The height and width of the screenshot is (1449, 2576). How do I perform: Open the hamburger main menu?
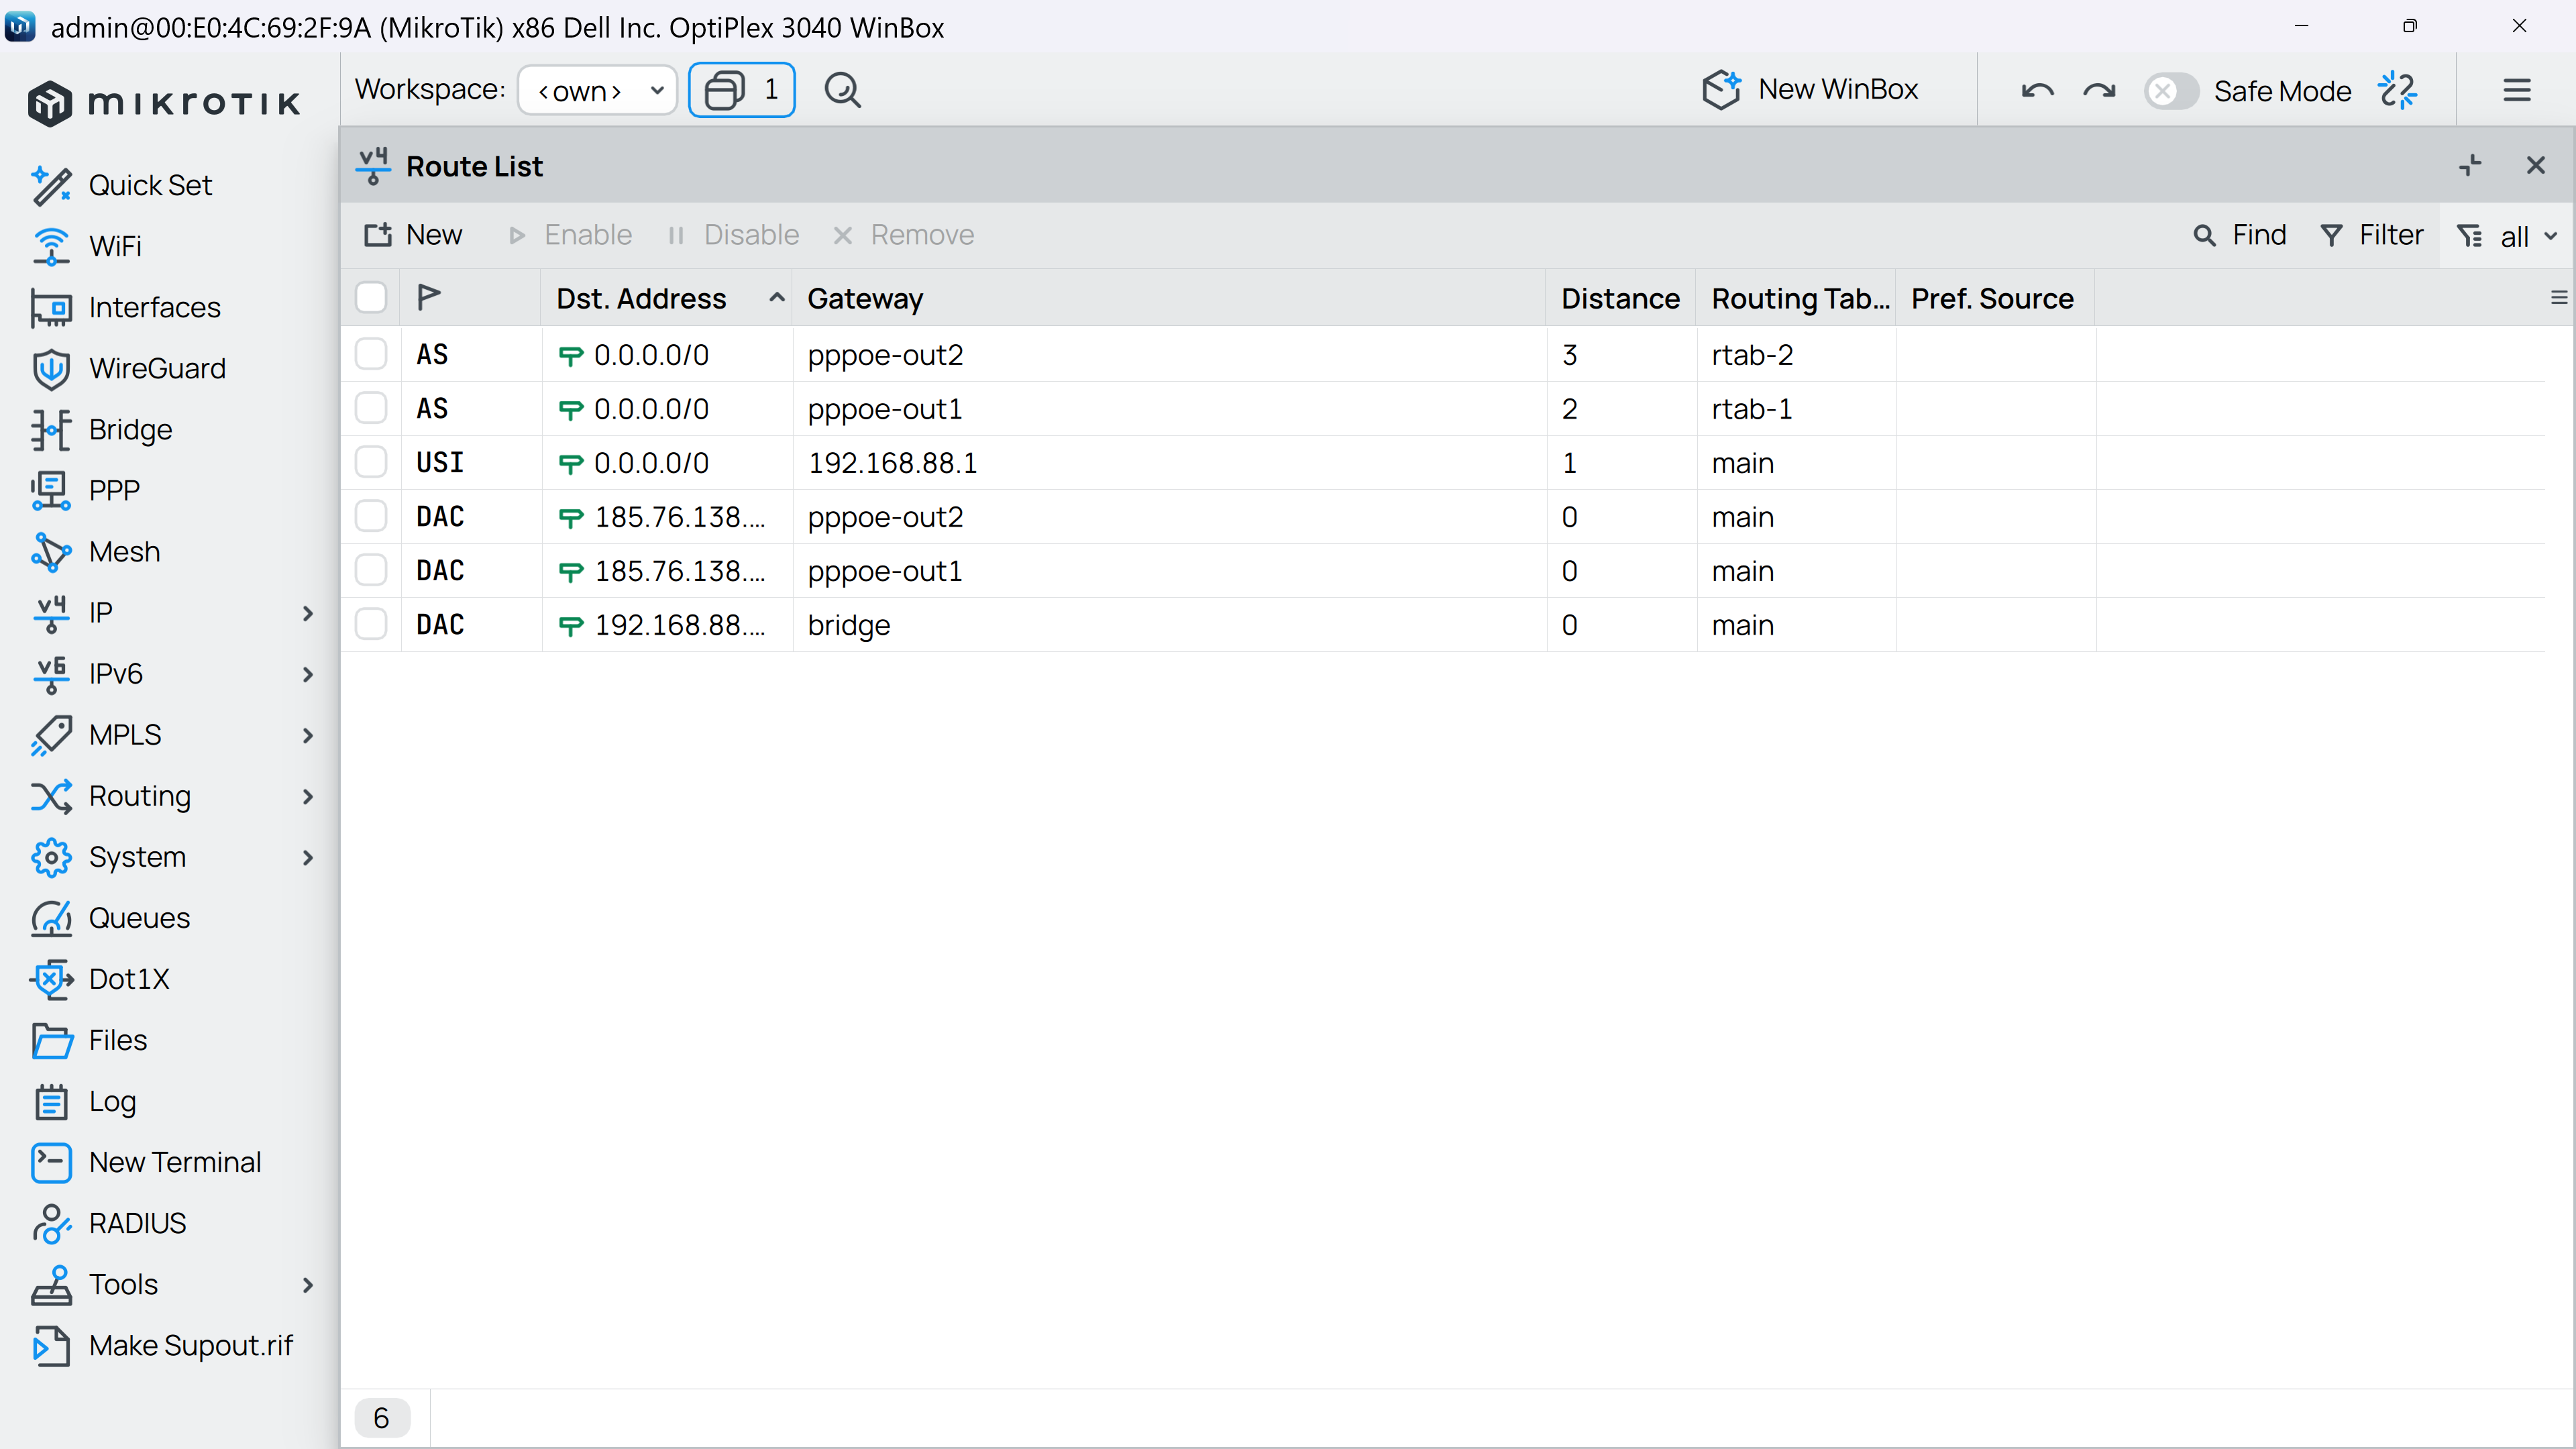(2517, 90)
